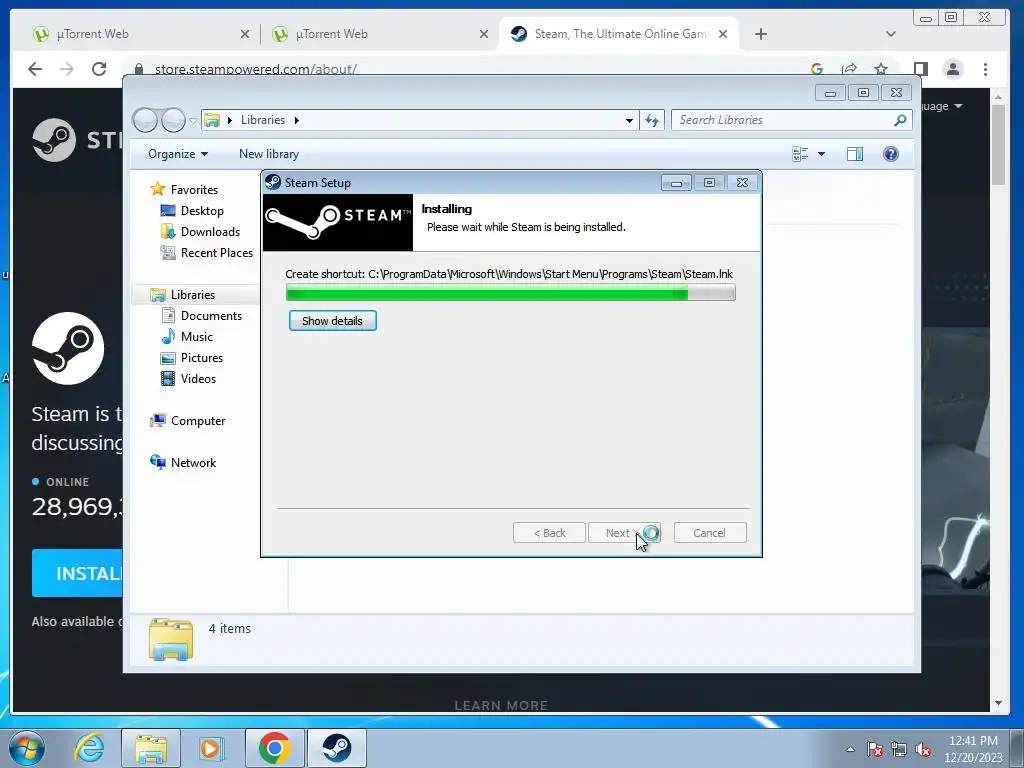Close the first µTorrent Web tab
Image resolution: width=1024 pixels, height=768 pixels.
(245, 34)
